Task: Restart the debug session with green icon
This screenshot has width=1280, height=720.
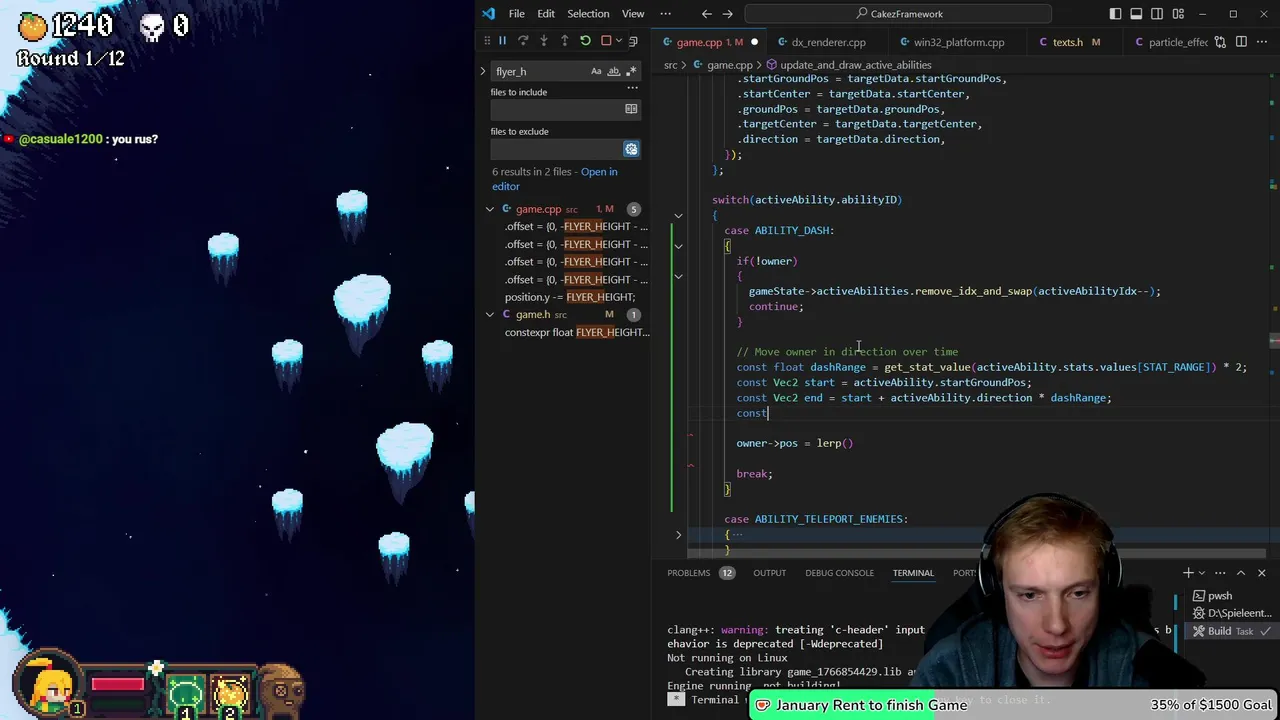Action: (x=585, y=41)
